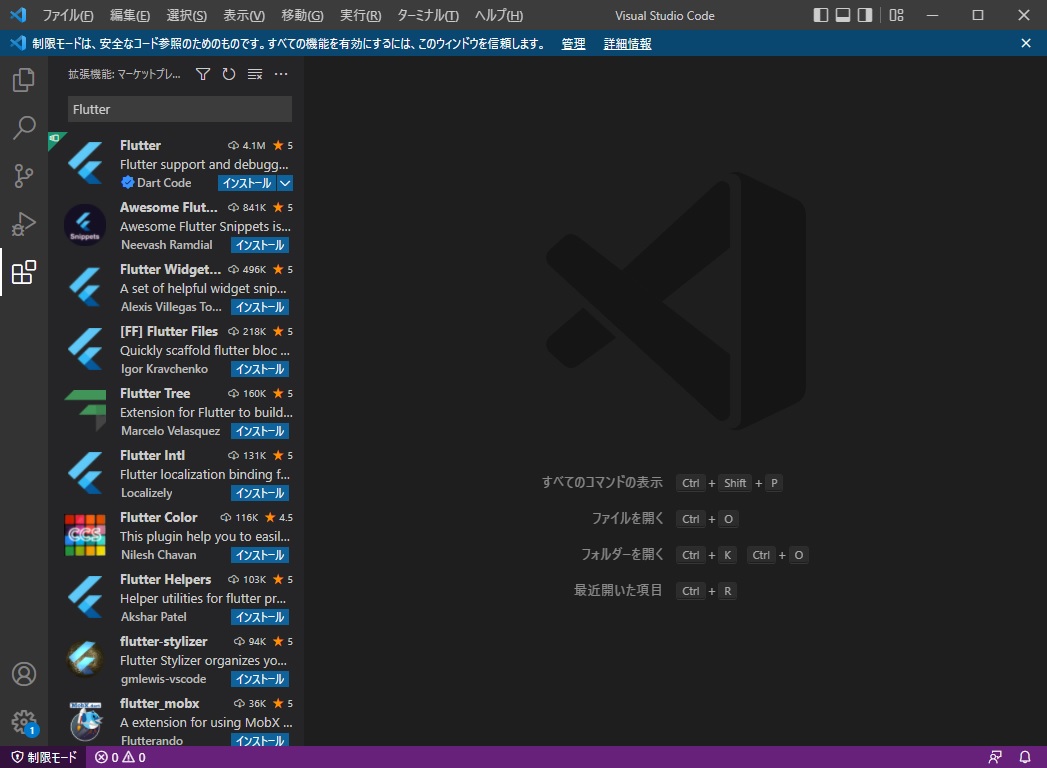Open the Explorer view in activity bar
The width and height of the screenshot is (1047, 768).
coord(23,79)
